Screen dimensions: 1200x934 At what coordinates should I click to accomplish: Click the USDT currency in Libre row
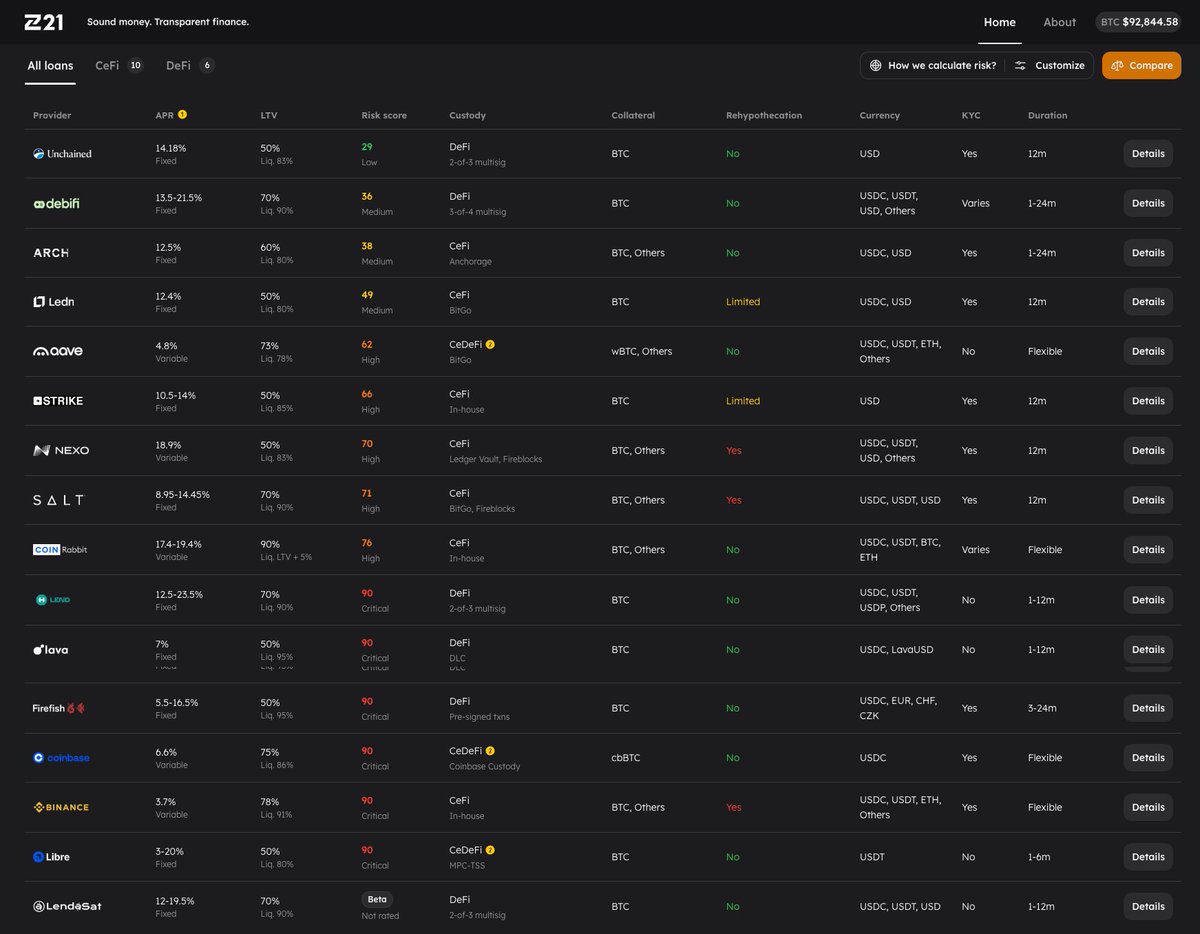click(x=872, y=857)
